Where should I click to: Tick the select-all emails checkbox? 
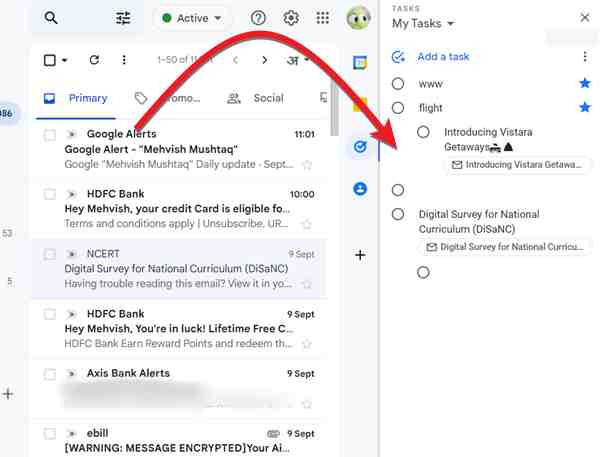pos(50,60)
